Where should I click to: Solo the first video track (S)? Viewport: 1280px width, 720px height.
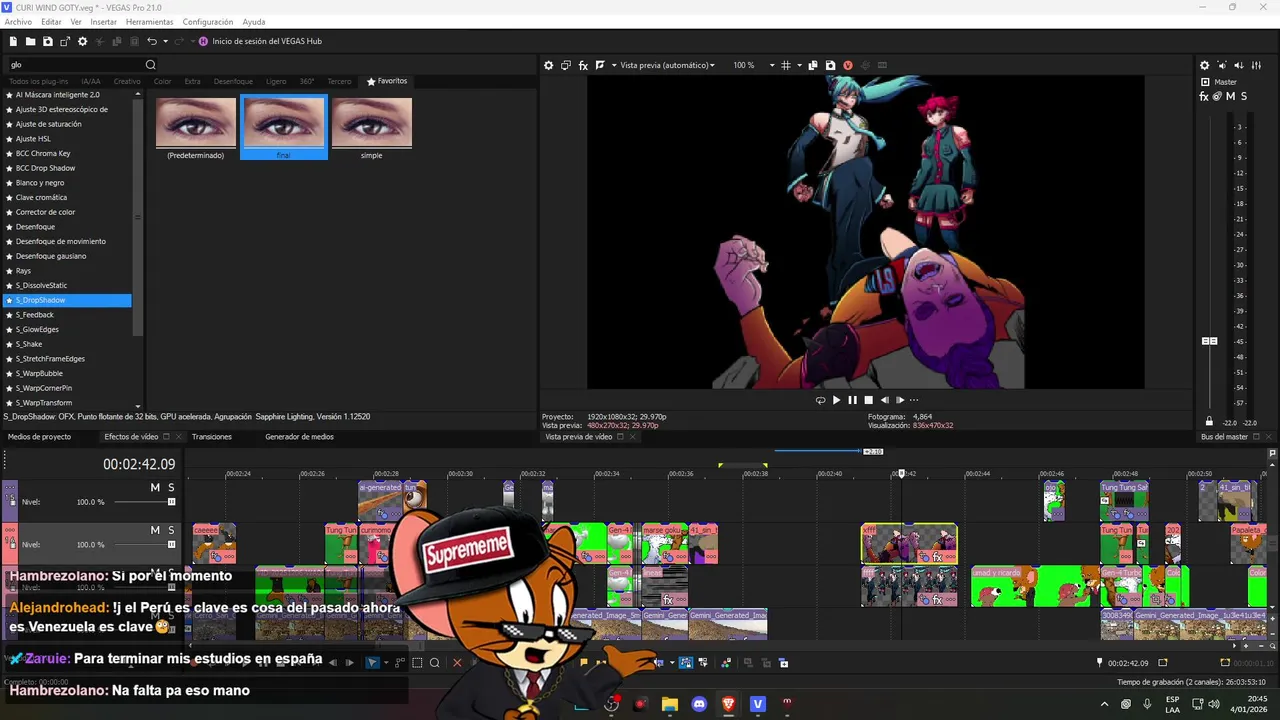[171, 487]
